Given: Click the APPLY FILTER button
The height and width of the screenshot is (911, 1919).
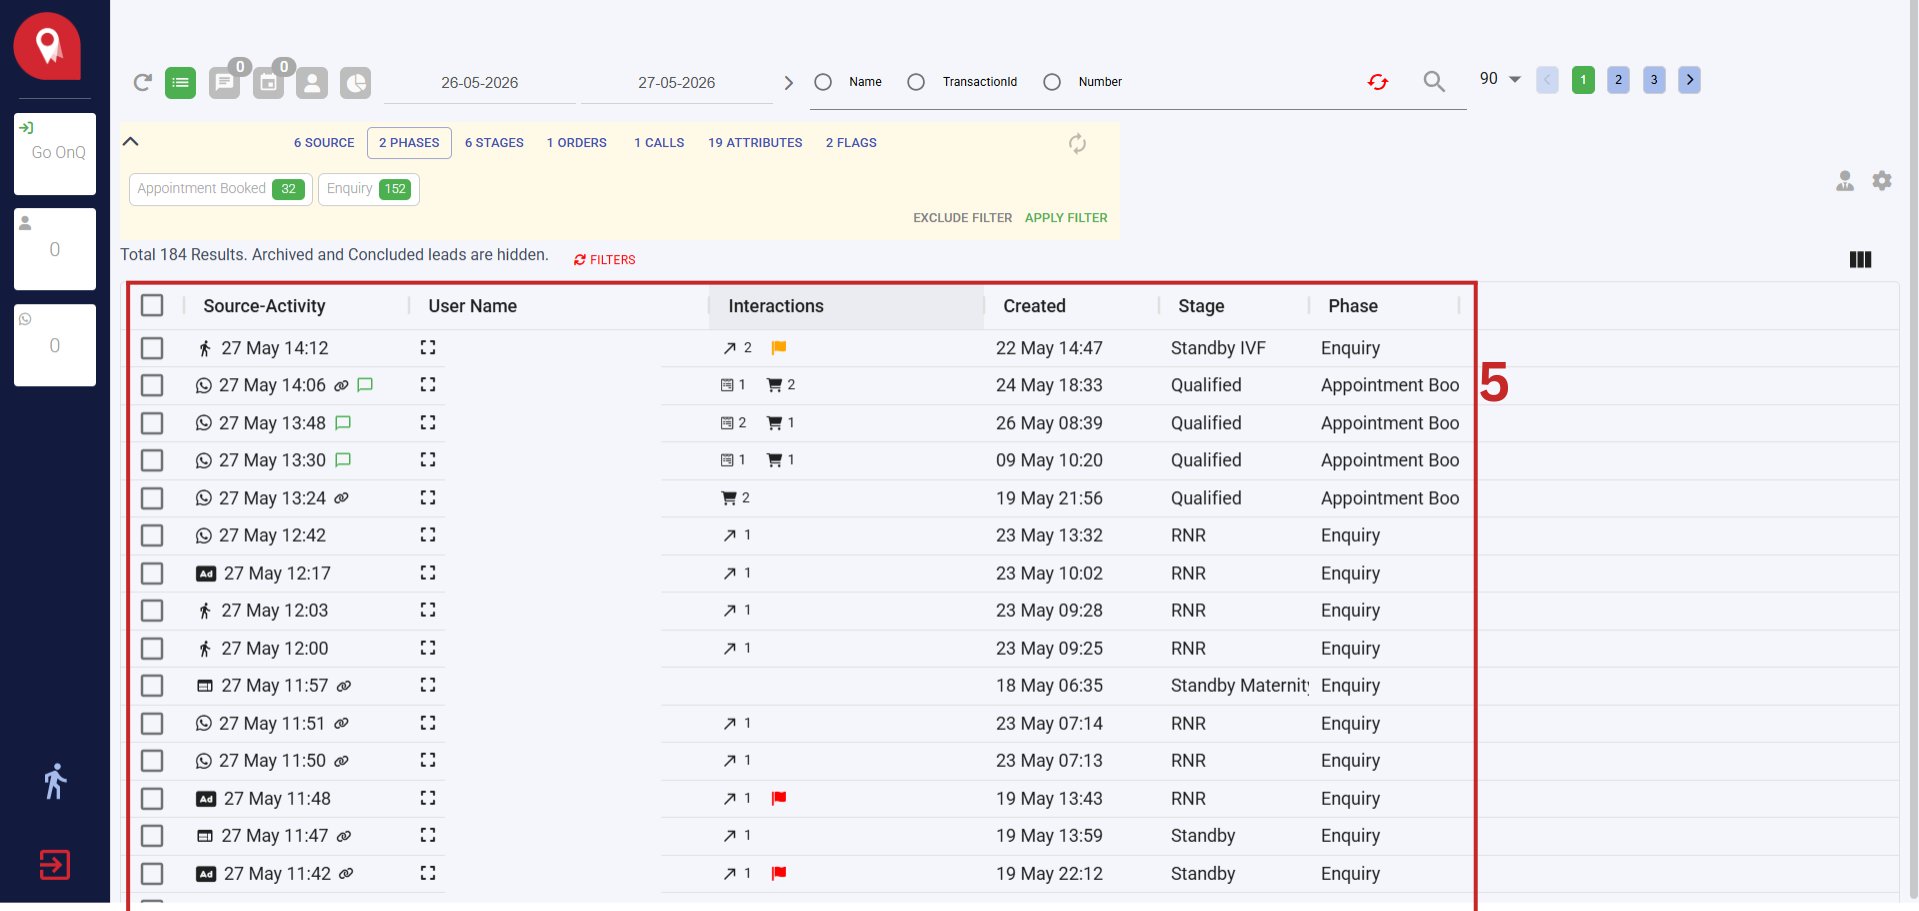Looking at the screenshot, I should tap(1066, 217).
